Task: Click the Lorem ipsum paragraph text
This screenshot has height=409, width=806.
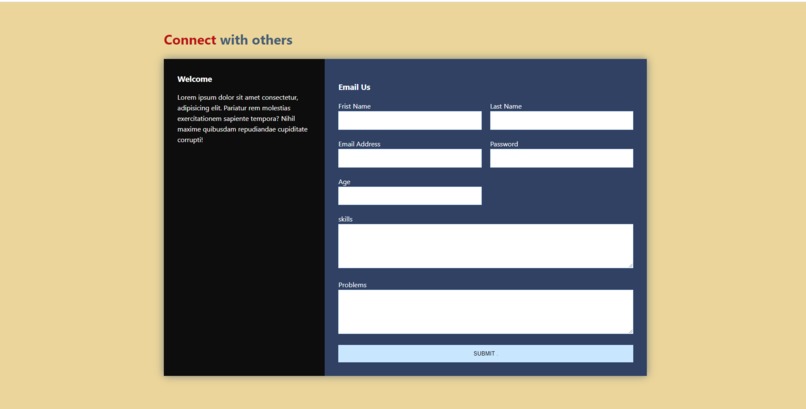Action: click(243, 119)
